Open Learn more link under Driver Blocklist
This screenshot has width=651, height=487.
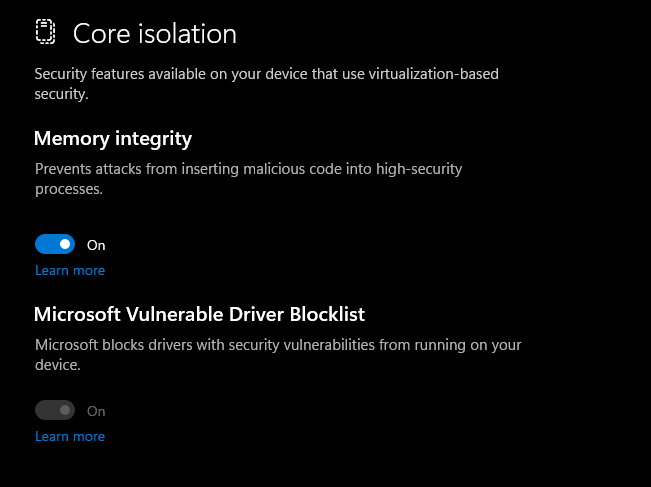coord(70,437)
